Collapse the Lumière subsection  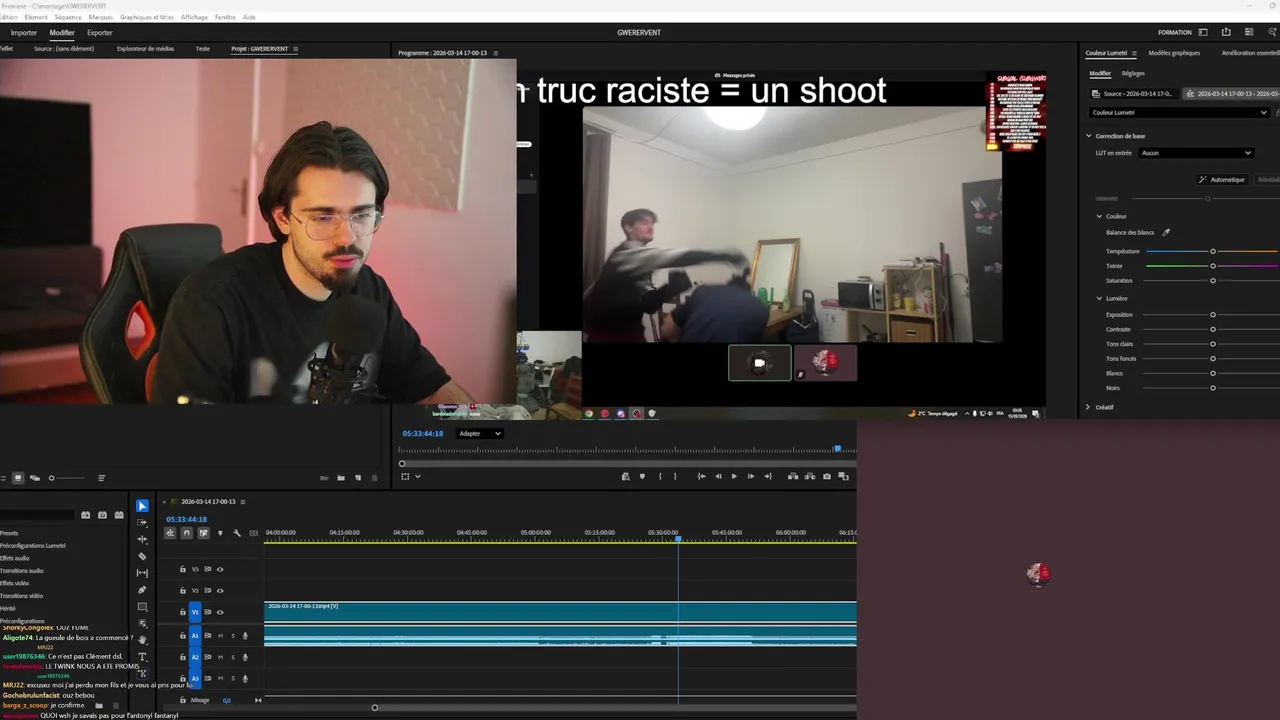click(x=1099, y=298)
